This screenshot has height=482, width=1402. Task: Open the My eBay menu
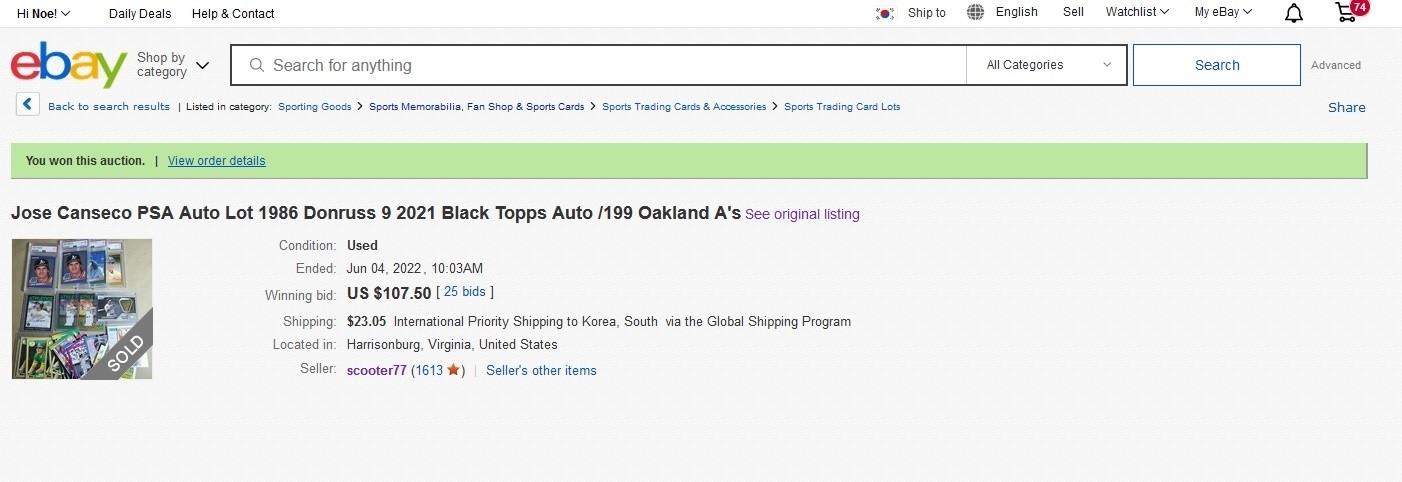[x=1223, y=12]
